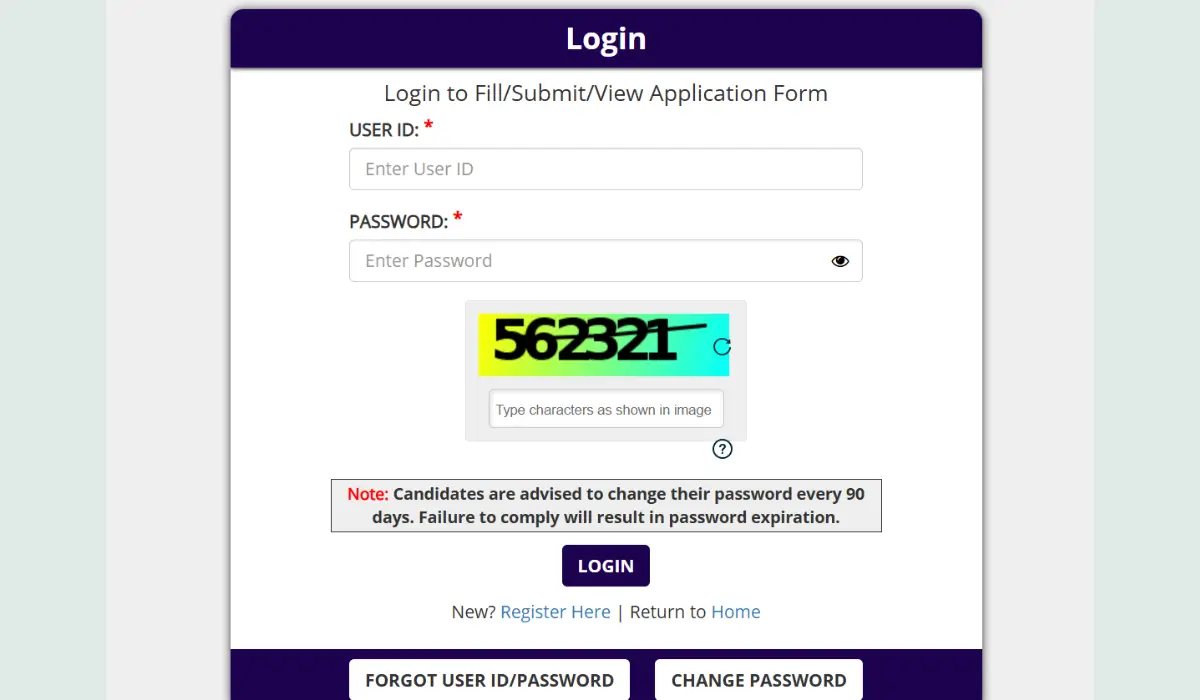Click the password expiration note box
The width and height of the screenshot is (1200, 700).
coord(606,506)
